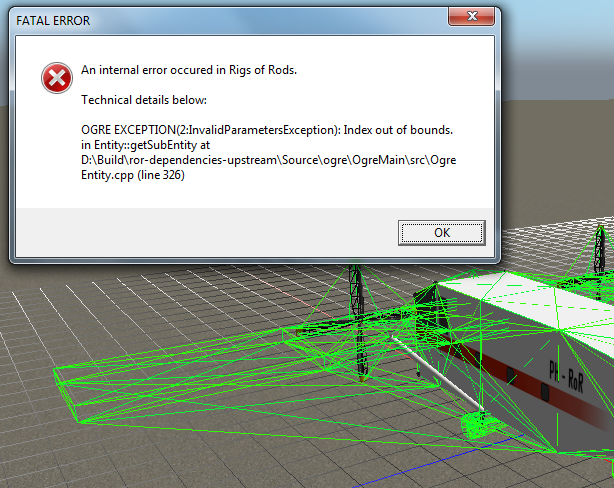The height and width of the screenshot is (488, 614).
Task: Click the D:\Build\ror-dependencies-upstream path line
Action: tap(269, 160)
